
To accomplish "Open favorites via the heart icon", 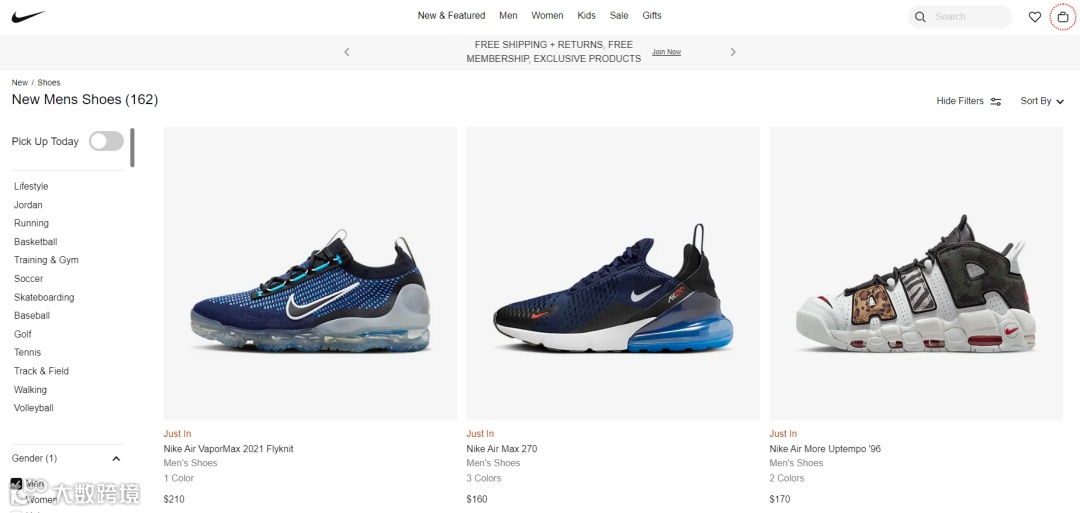I will pos(1035,17).
